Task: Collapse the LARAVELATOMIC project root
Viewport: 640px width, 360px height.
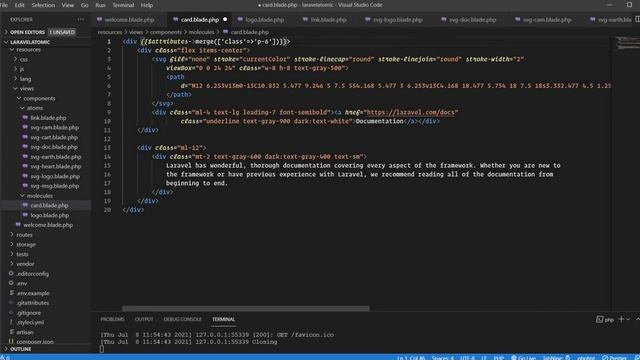Action: [6, 42]
